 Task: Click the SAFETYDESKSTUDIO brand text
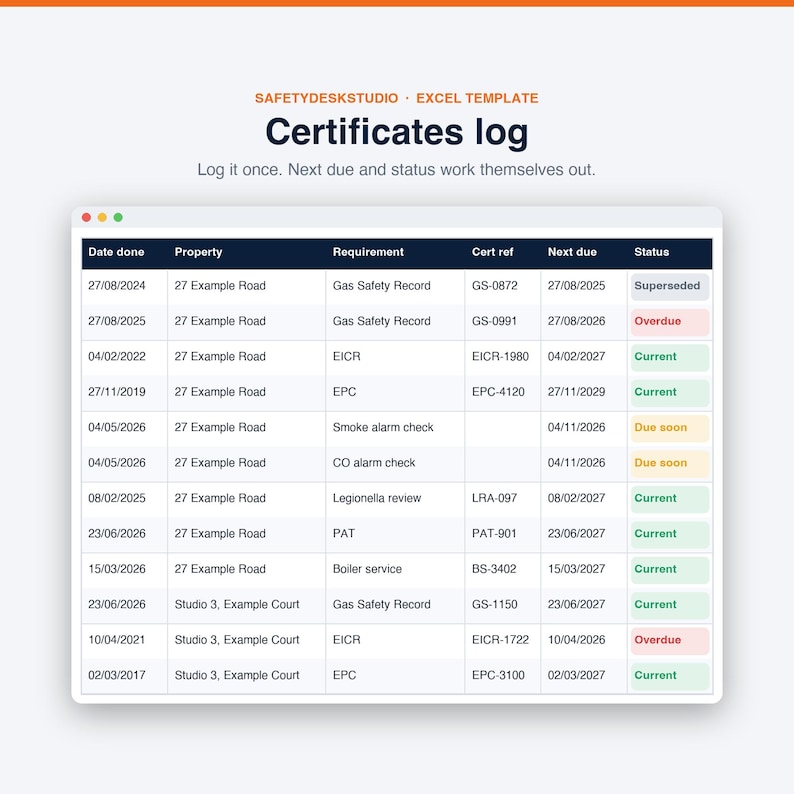[327, 98]
